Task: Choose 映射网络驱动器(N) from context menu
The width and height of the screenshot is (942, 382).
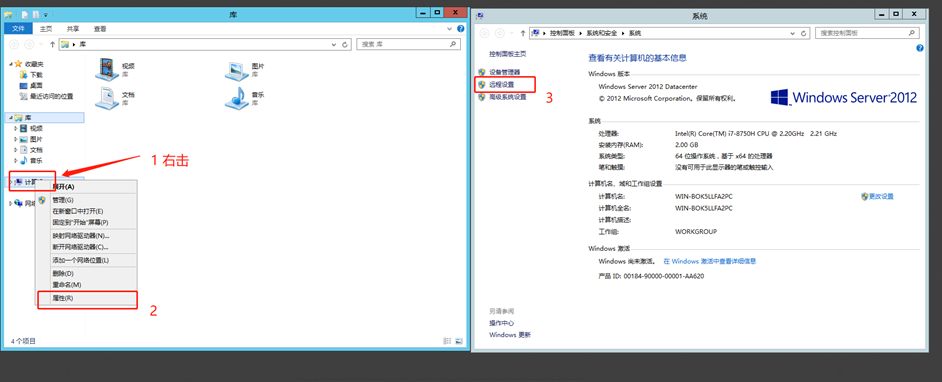Action: [87, 235]
